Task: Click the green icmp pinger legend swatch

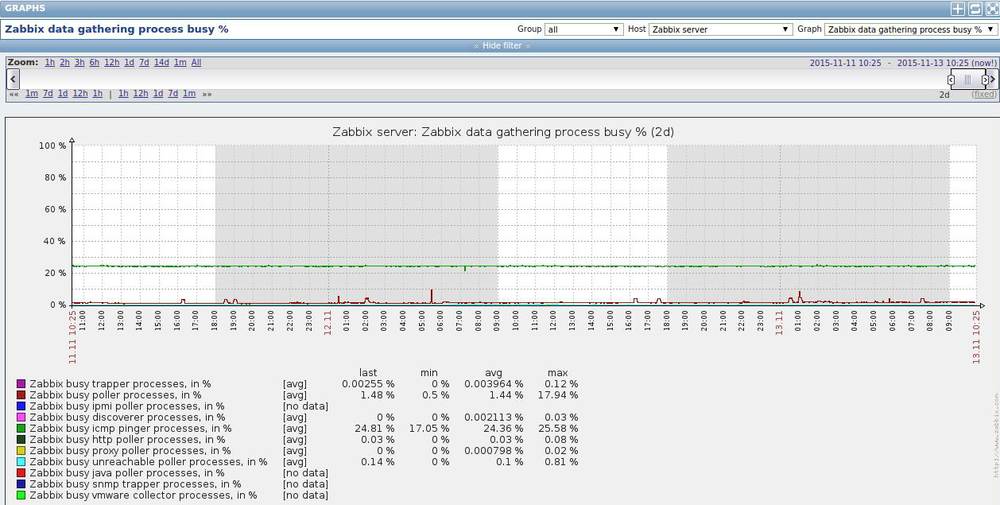Action: point(21,428)
